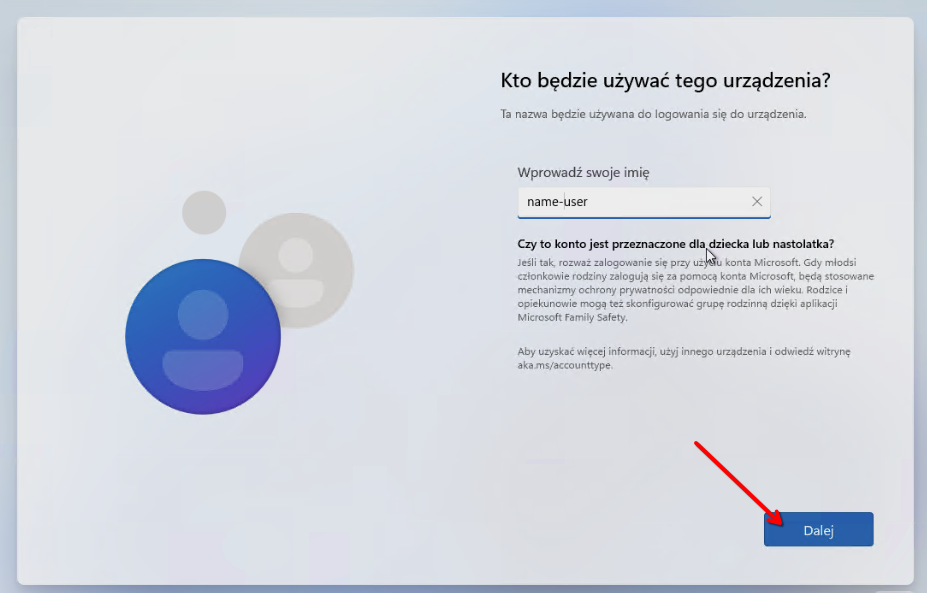Click the "Microsoft Family Safety" text
The height and width of the screenshot is (593, 927).
point(572,317)
